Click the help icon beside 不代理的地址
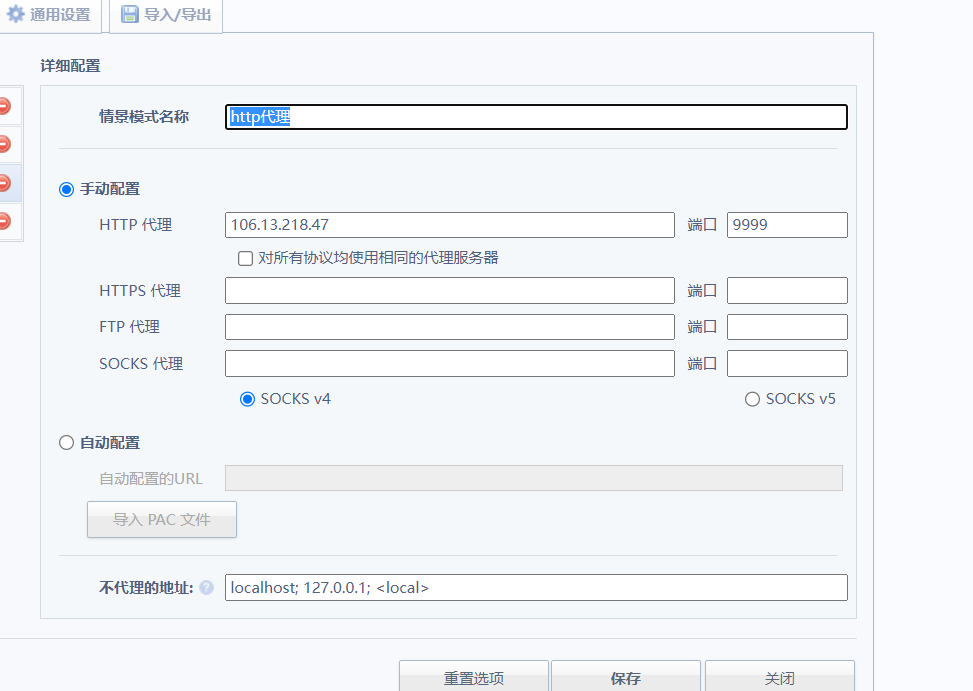The image size is (973, 691). pos(206,588)
